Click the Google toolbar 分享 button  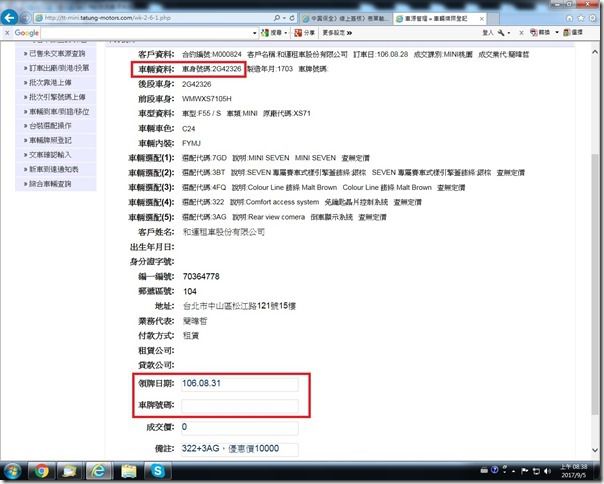[x=304, y=33]
